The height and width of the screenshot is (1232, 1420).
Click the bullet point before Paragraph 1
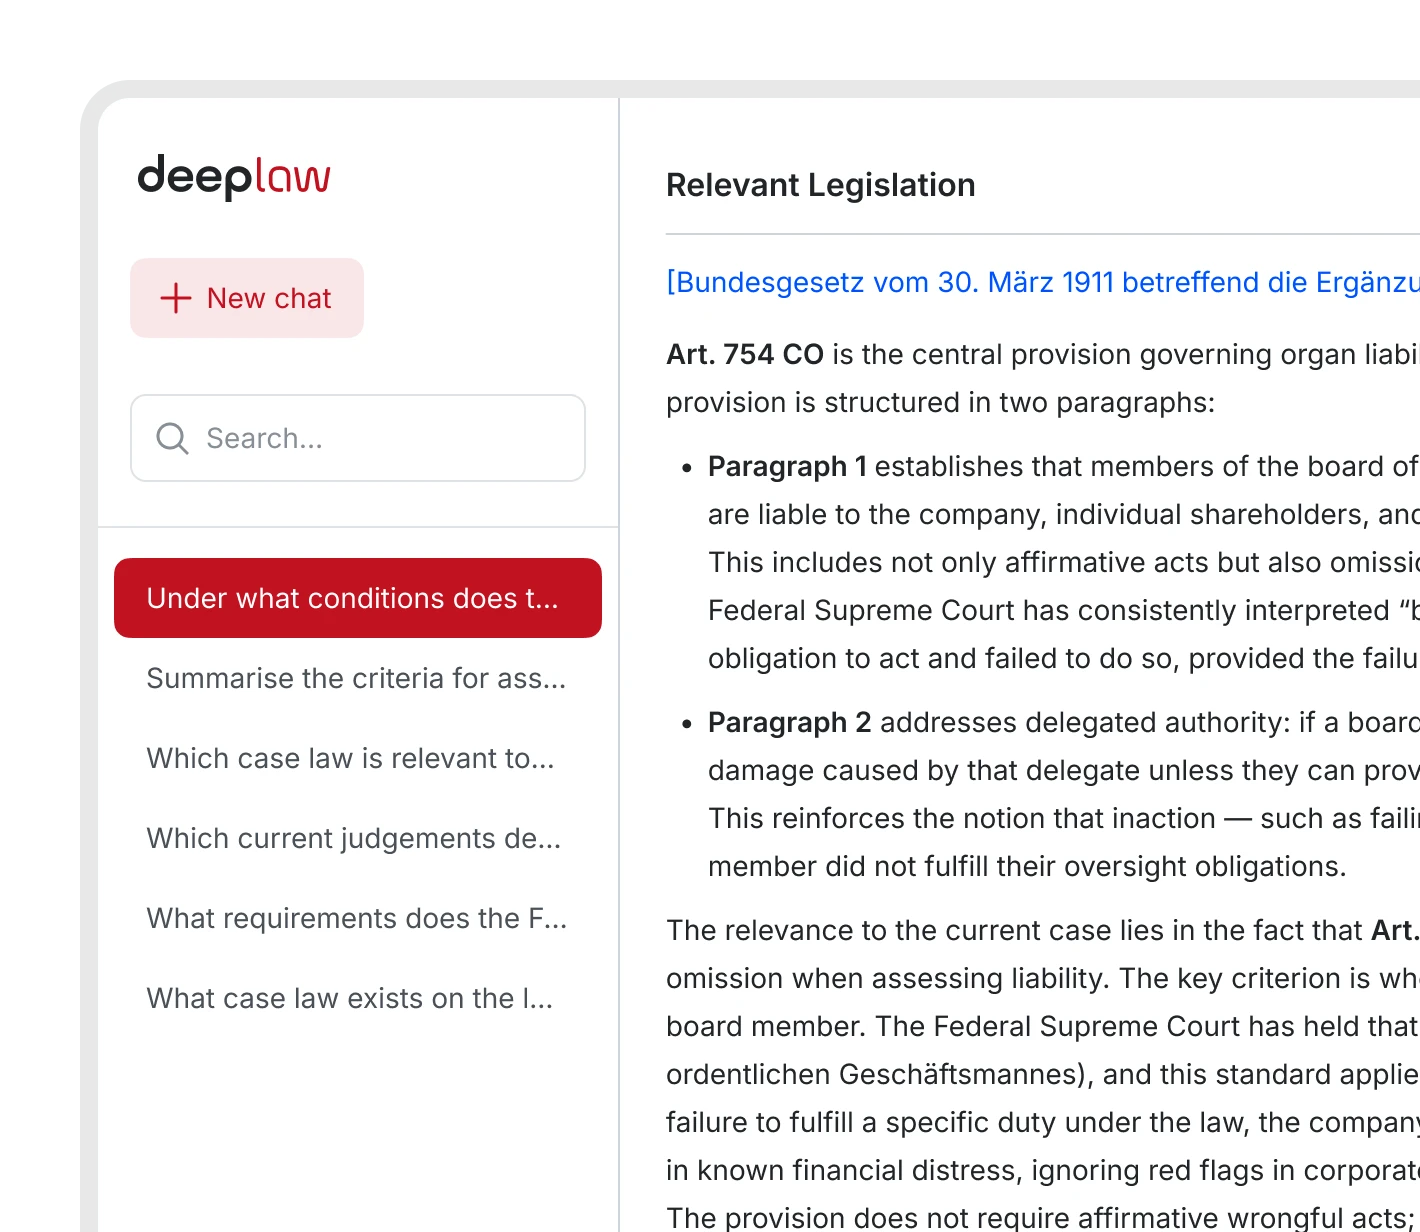(x=687, y=468)
